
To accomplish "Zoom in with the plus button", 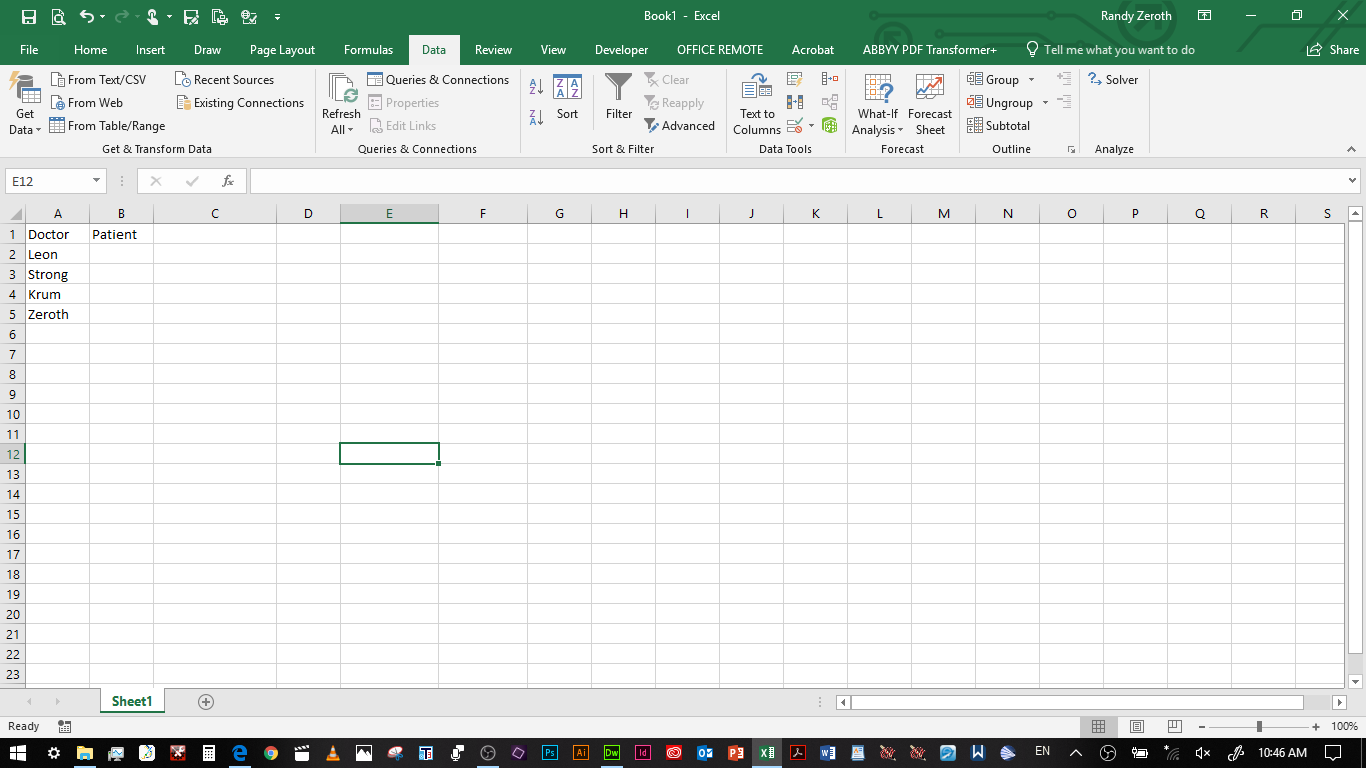I will pos(1316,726).
